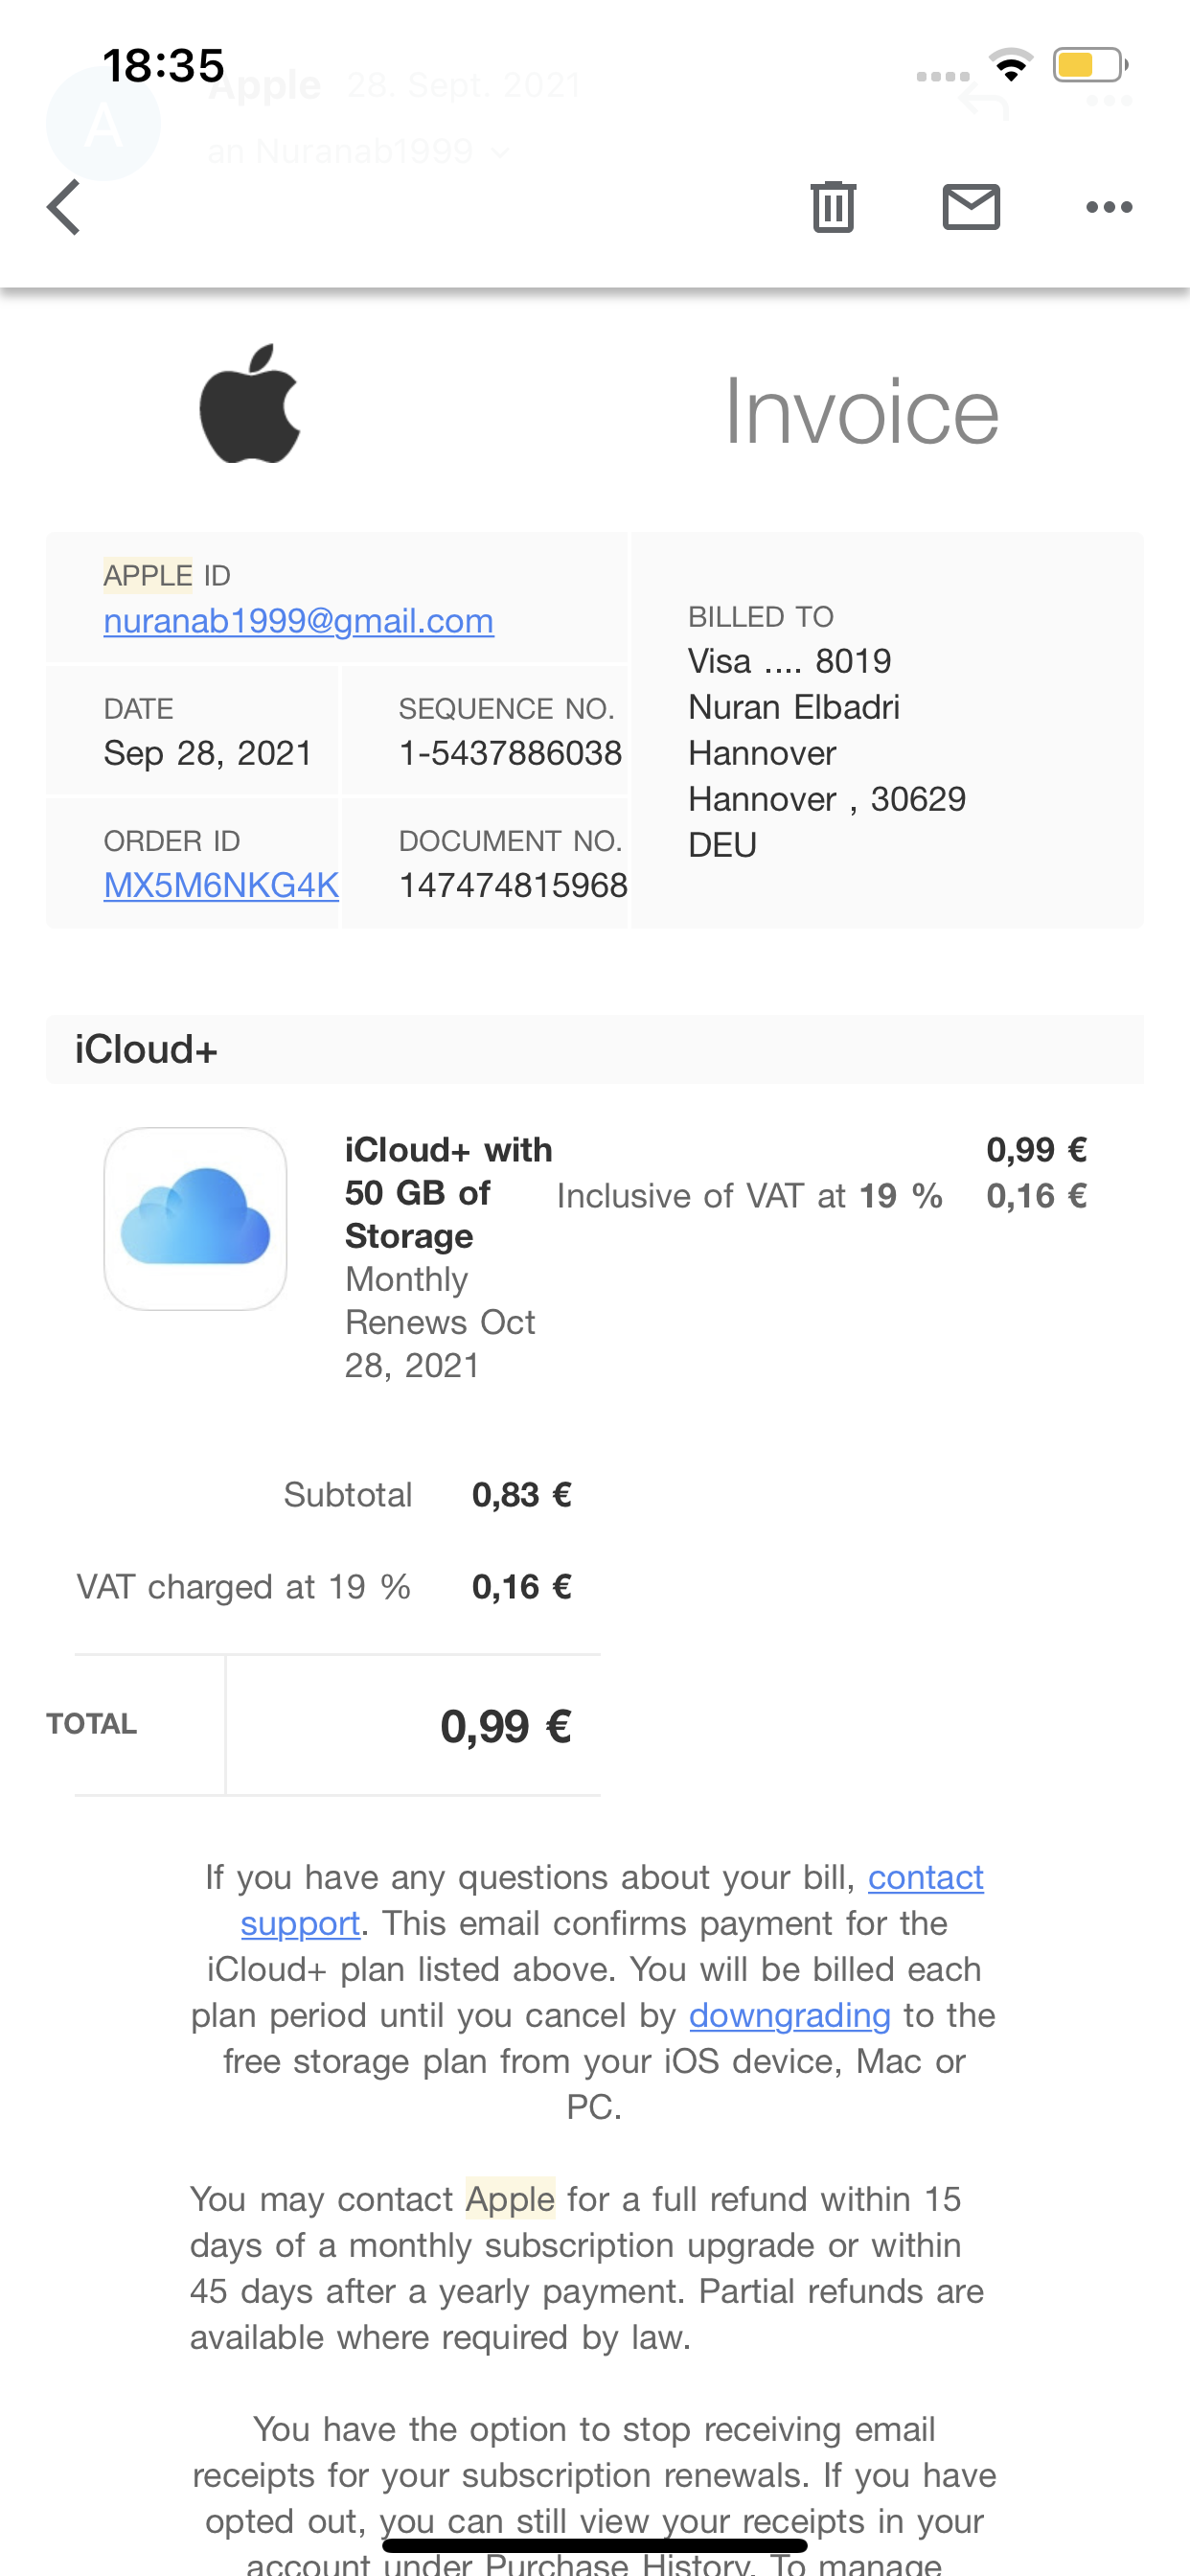
Task: Tap the iCloud cloud app icon
Action: click(196, 1218)
